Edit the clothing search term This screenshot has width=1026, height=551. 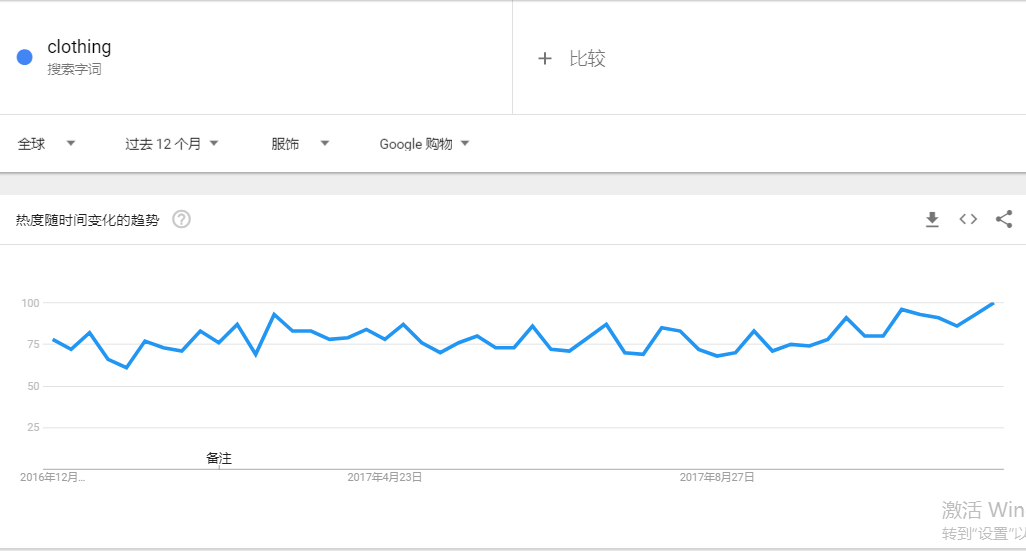point(79,46)
